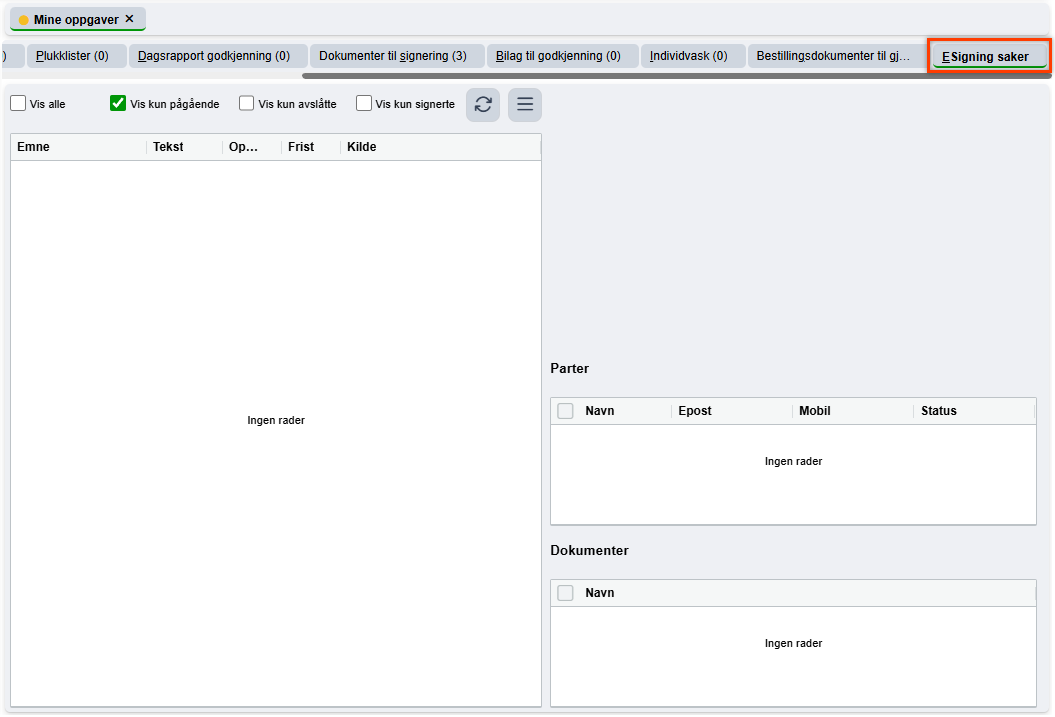The height and width of the screenshot is (717, 1055).
Task: Sort Parter by Status column
Action: click(x=974, y=411)
